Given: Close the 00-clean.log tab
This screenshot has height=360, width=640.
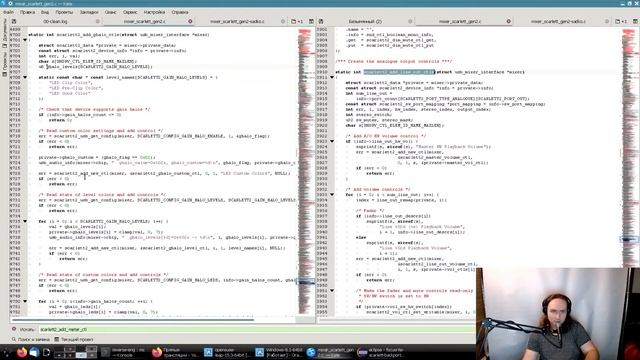Looking at the screenshot, I should pos(98,21).
